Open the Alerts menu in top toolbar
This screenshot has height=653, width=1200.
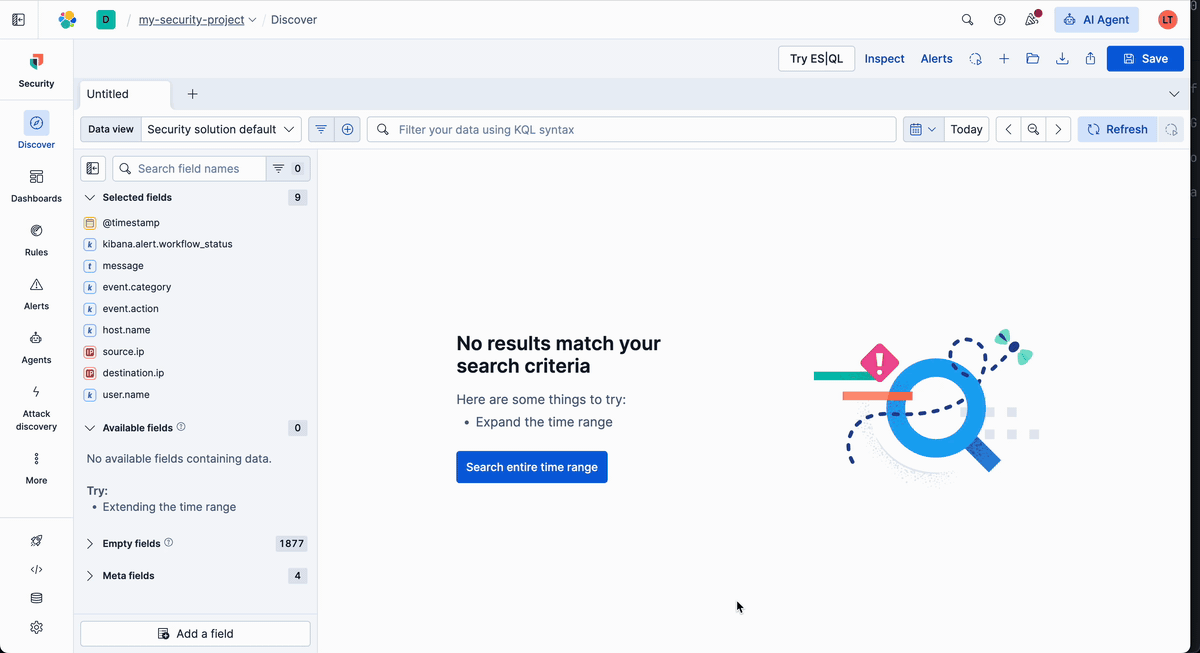click(936, 59)
